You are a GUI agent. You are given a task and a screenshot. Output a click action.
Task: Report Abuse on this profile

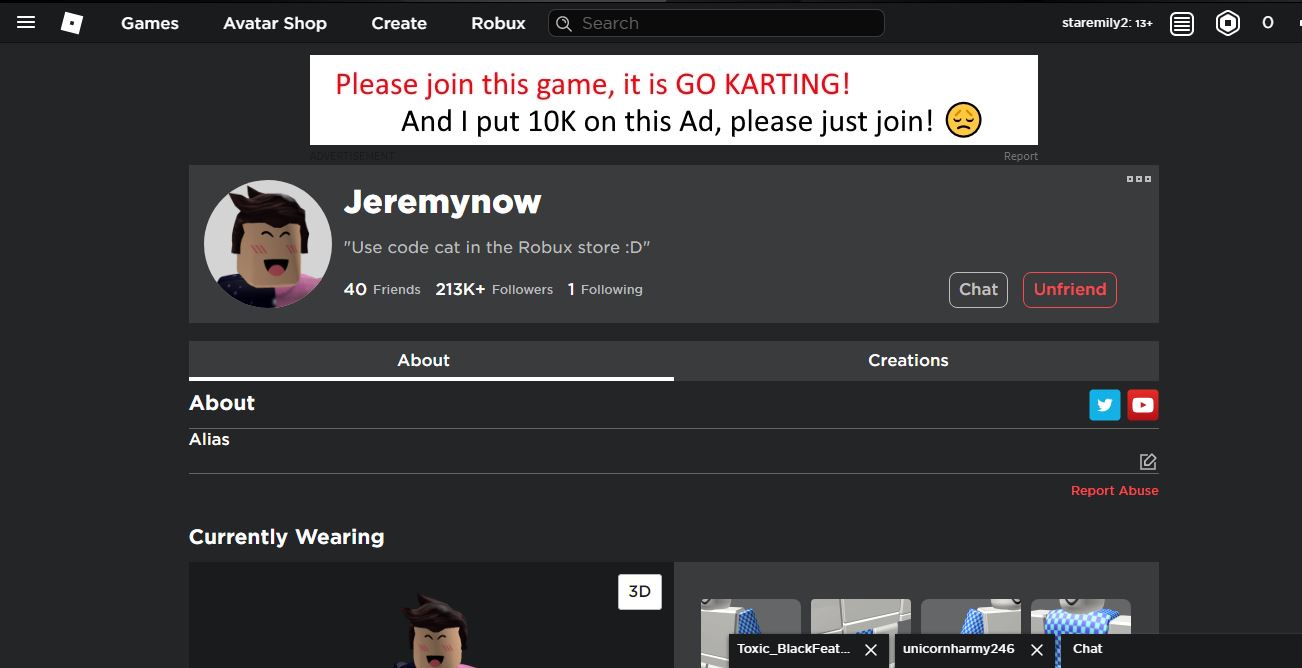1114,491
